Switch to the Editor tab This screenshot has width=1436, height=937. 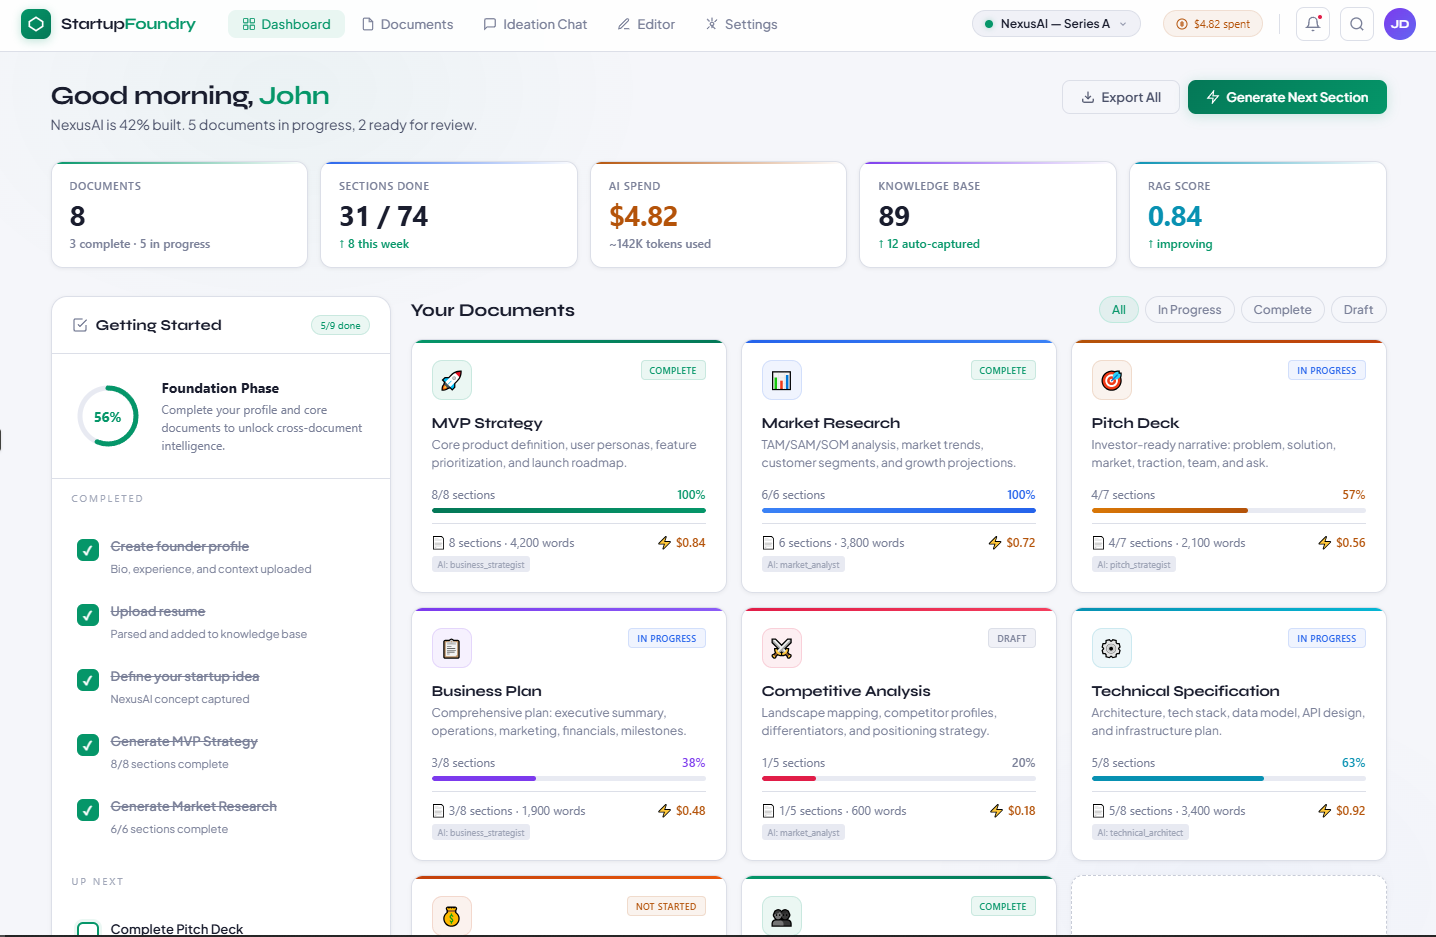tap(646, 24)
